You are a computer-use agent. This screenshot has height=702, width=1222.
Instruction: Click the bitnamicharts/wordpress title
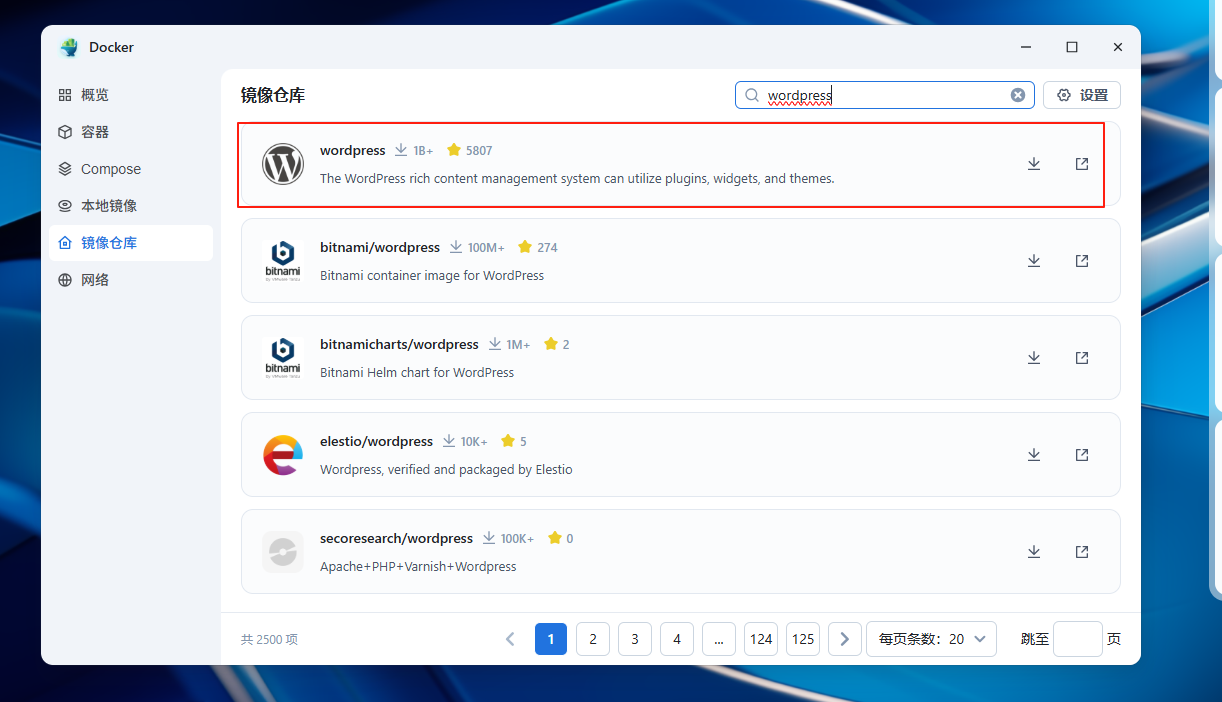click(x=399, y=344)
